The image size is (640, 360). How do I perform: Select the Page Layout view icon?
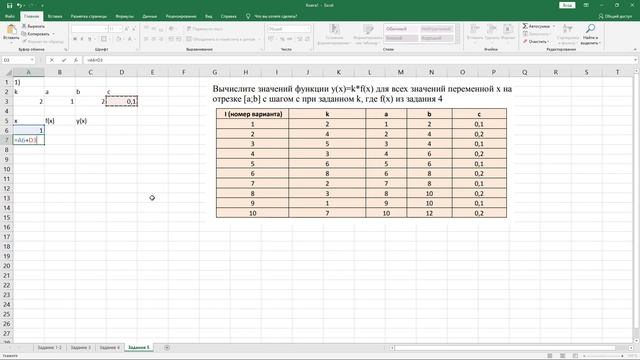point(562,356)
